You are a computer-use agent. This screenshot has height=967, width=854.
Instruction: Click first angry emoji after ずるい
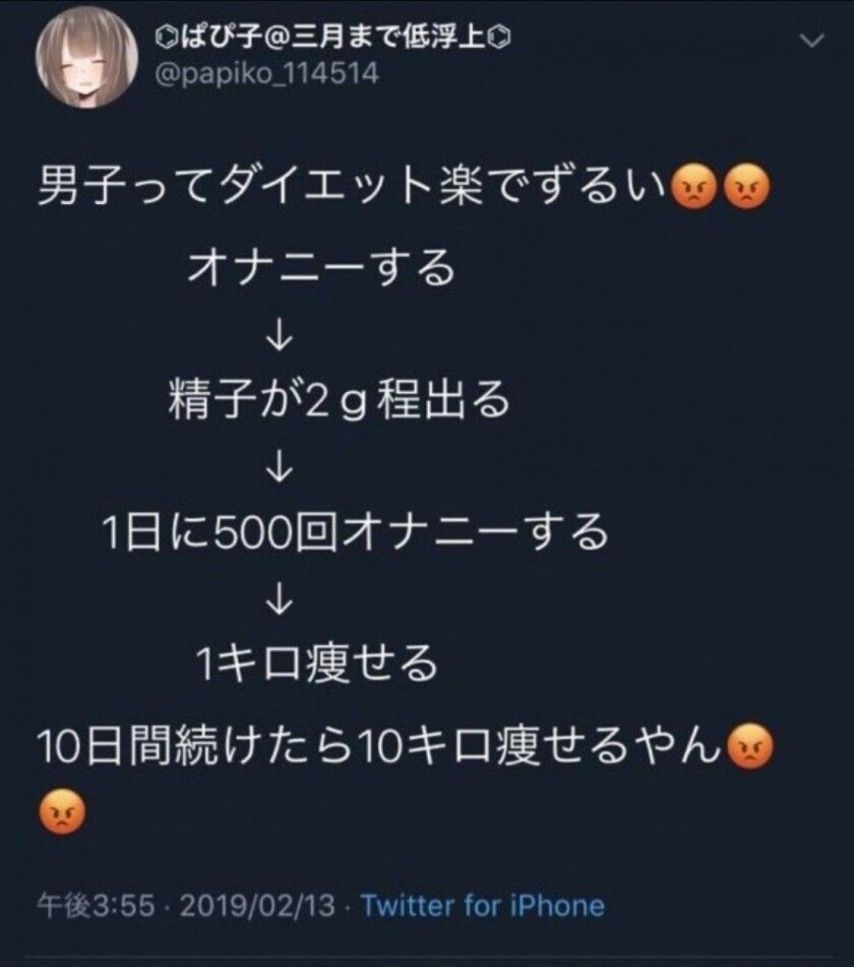[x=694, y=187]
